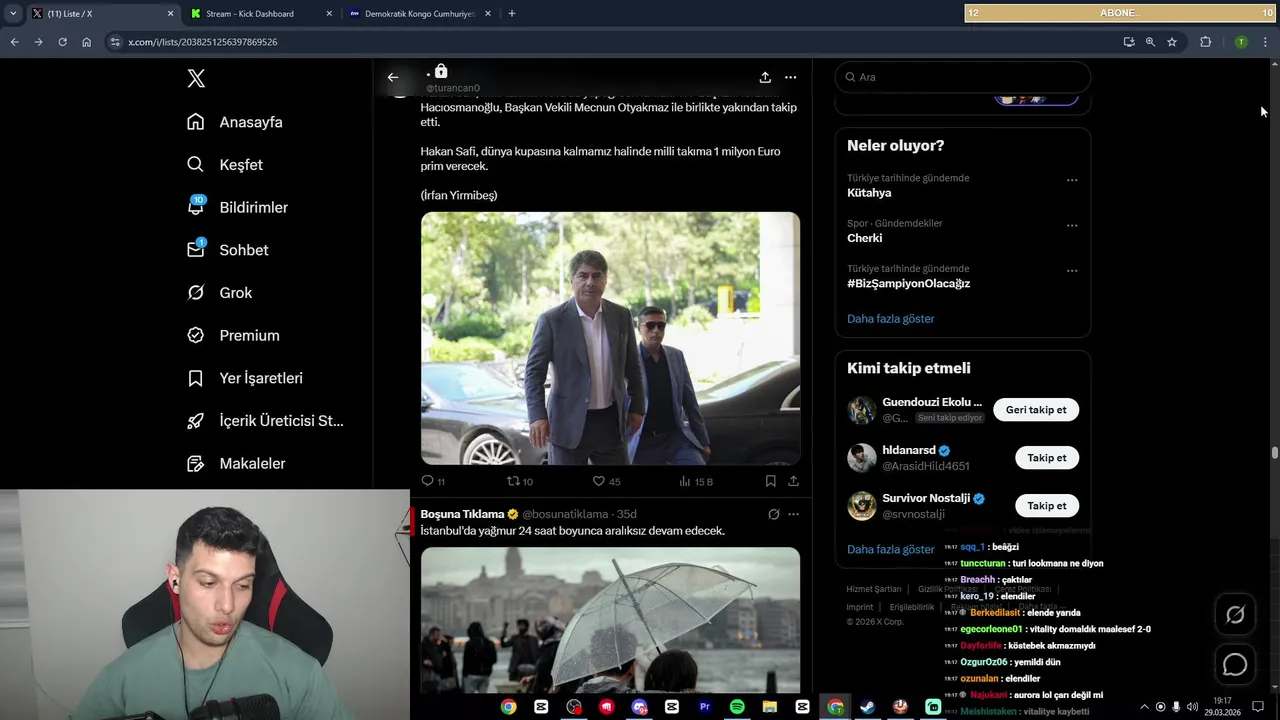Open Makaleler in sidebar
1280x720 pixels.
(236, 464)
